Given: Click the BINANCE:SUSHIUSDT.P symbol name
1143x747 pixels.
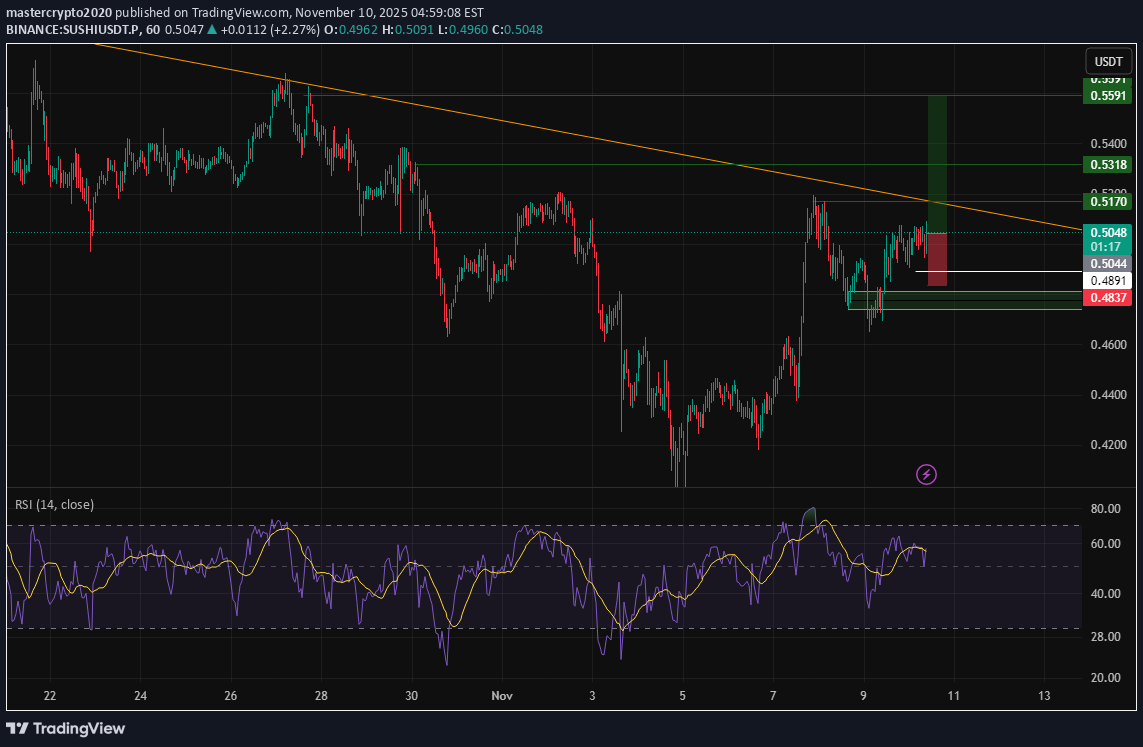Looking at the screenshot, I should click(70, 30).
